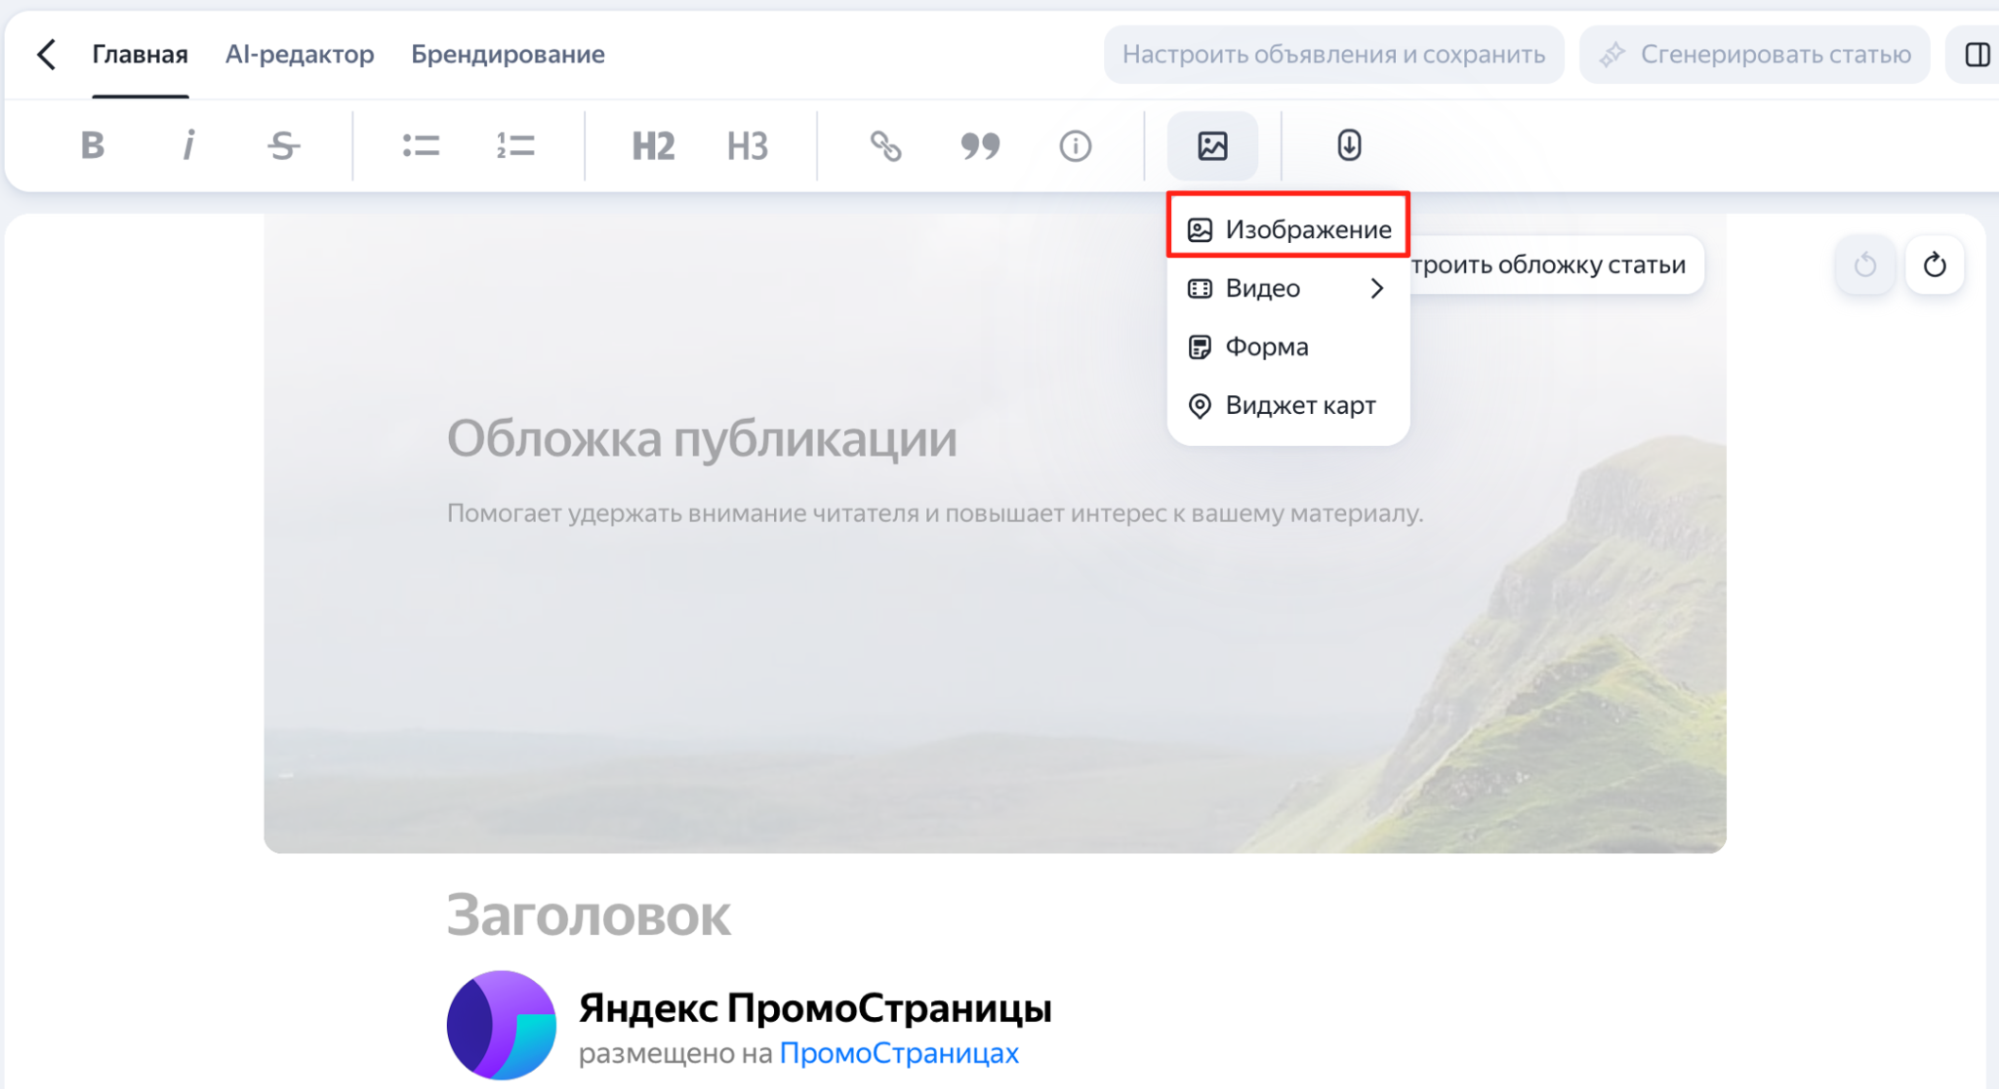
Task: Open the media insert menu icon
Action: (1213, 146)
